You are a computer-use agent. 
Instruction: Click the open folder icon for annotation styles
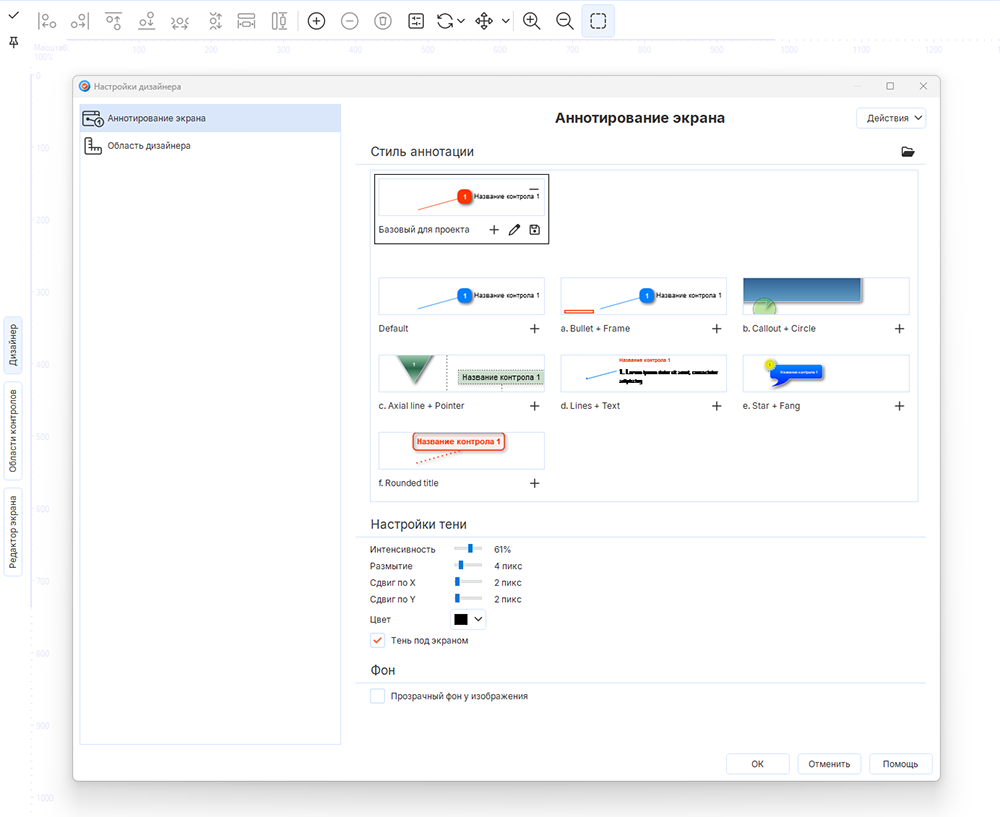click(x=908, y=152)
